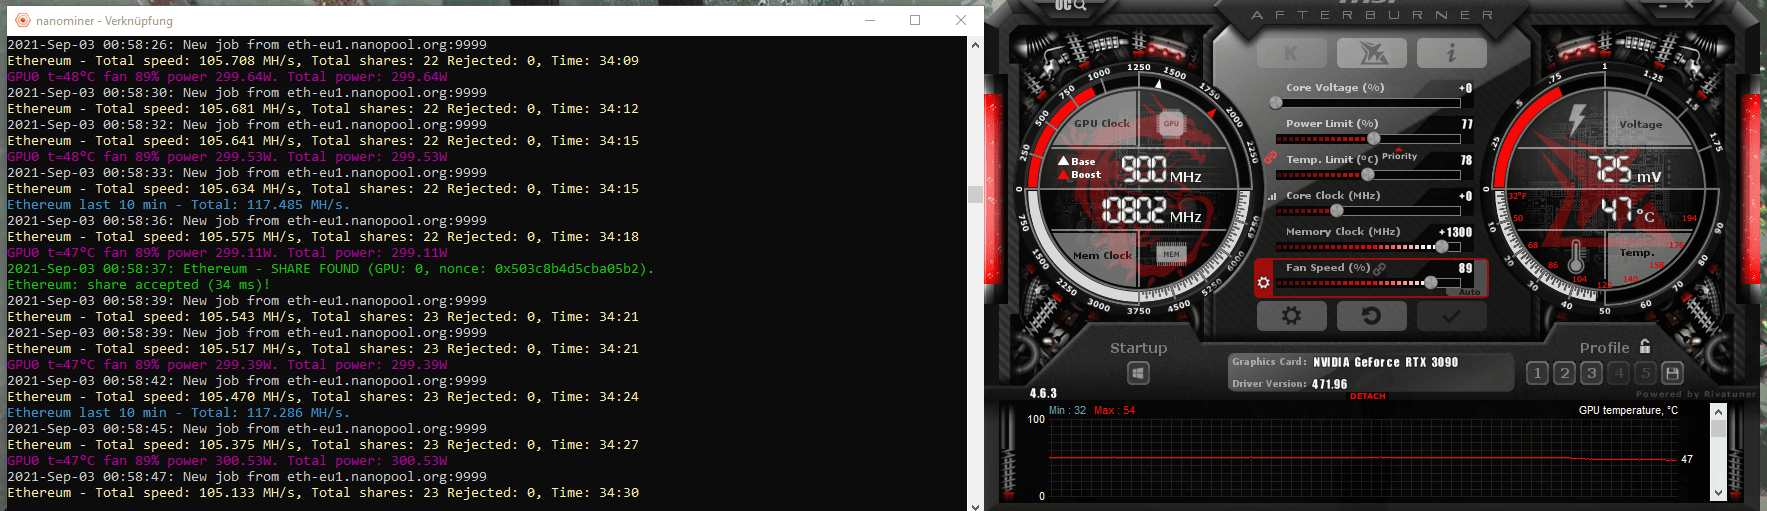Select profile slot 2
Image resolution: width=1767 pixels, height=511 pixels.
pos(1565,373)
